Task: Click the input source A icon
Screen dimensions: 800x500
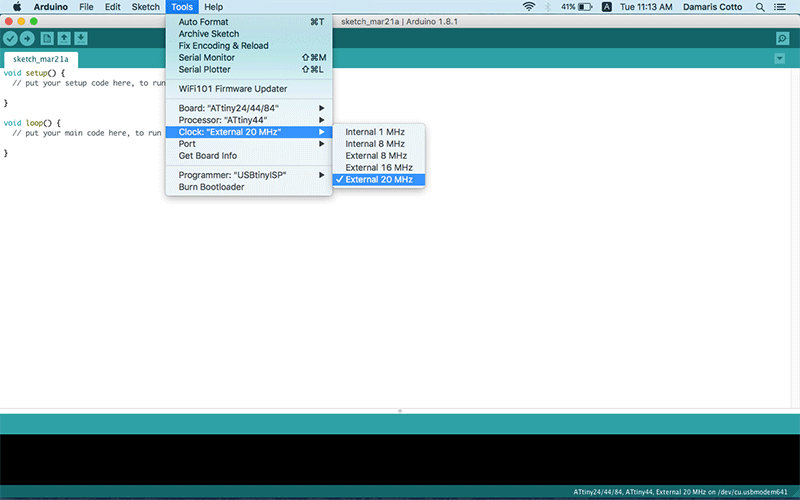Action: (x=607, y=7)
